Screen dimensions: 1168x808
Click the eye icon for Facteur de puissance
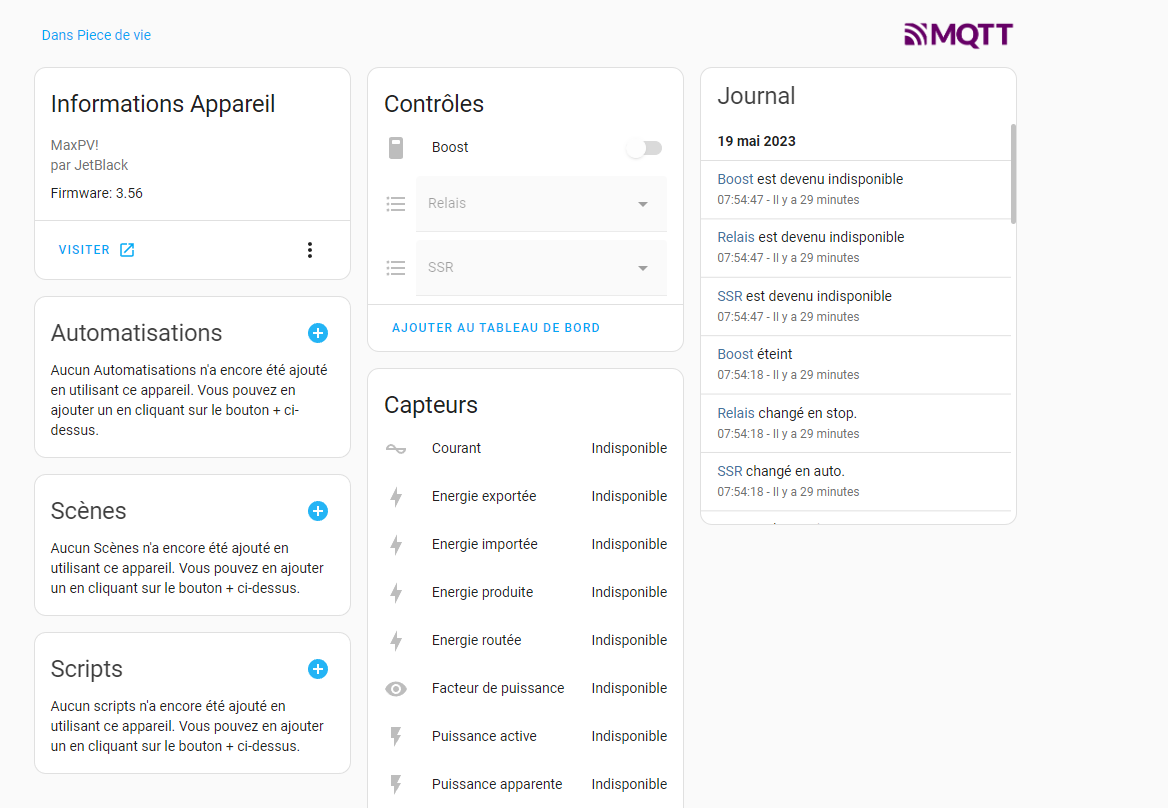[396, 689]
